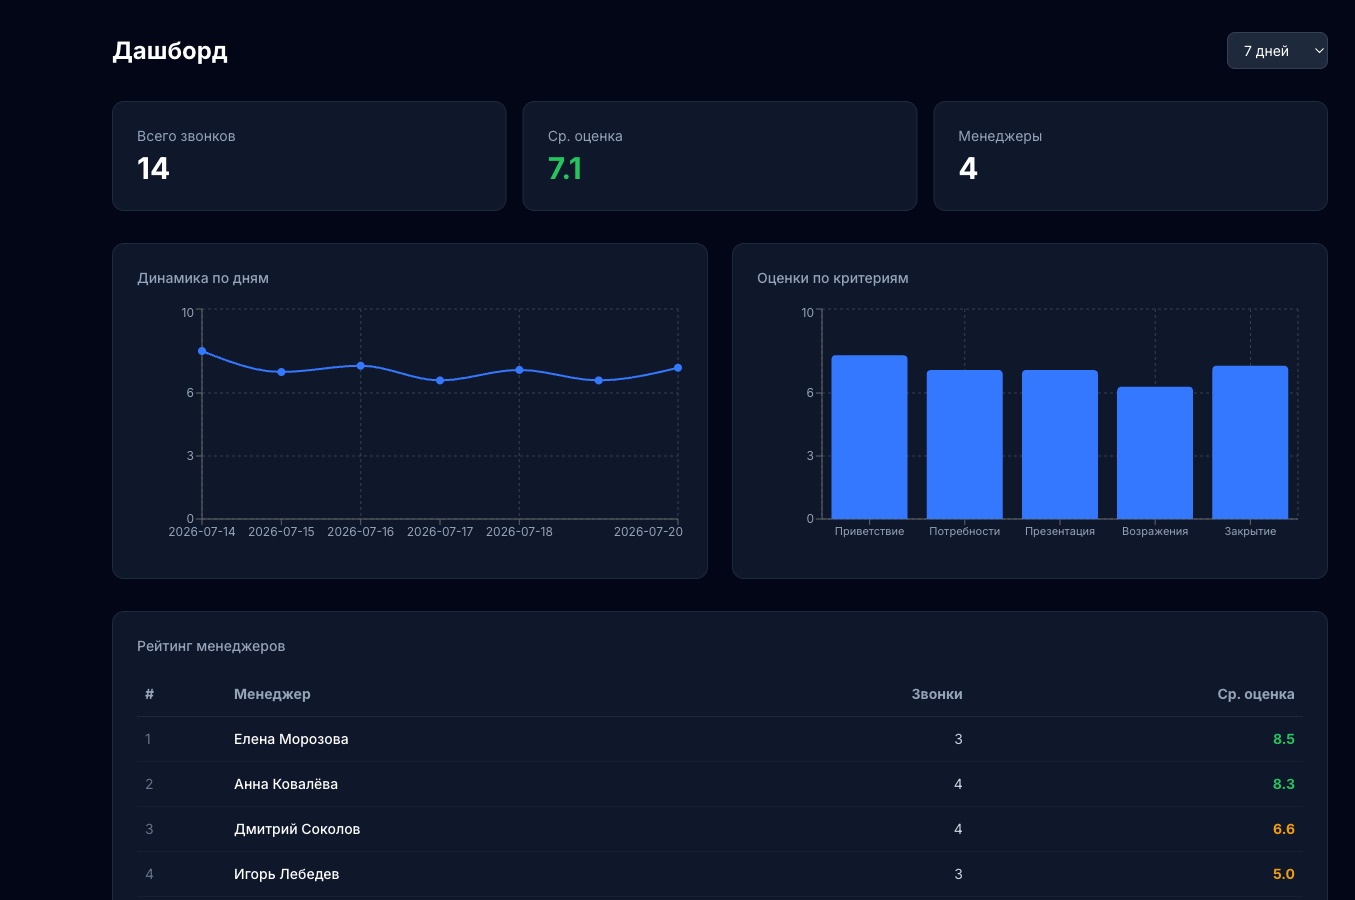Select manager Анна Ковалёва in the rating
The height and width of the screenshot is (900, 1355).
(x=286, y=784)
